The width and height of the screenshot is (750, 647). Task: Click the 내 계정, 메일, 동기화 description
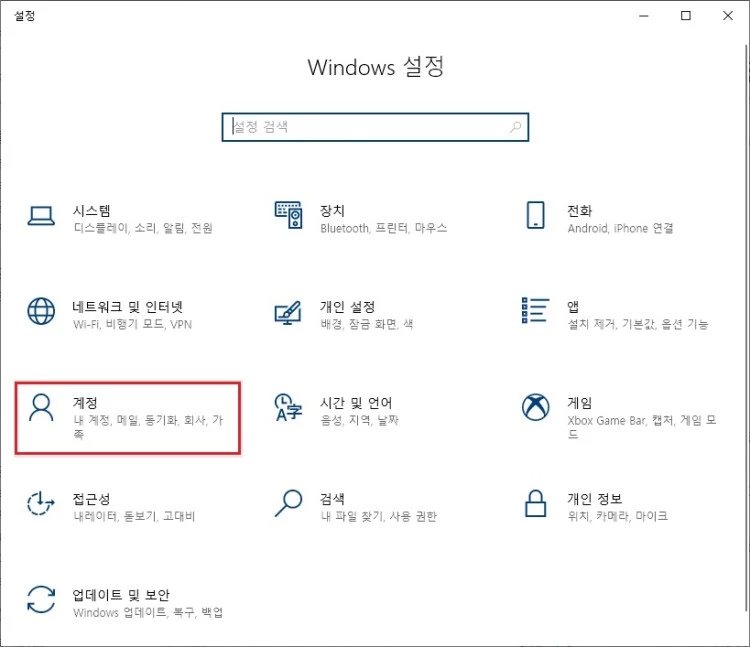coord(148,427)
